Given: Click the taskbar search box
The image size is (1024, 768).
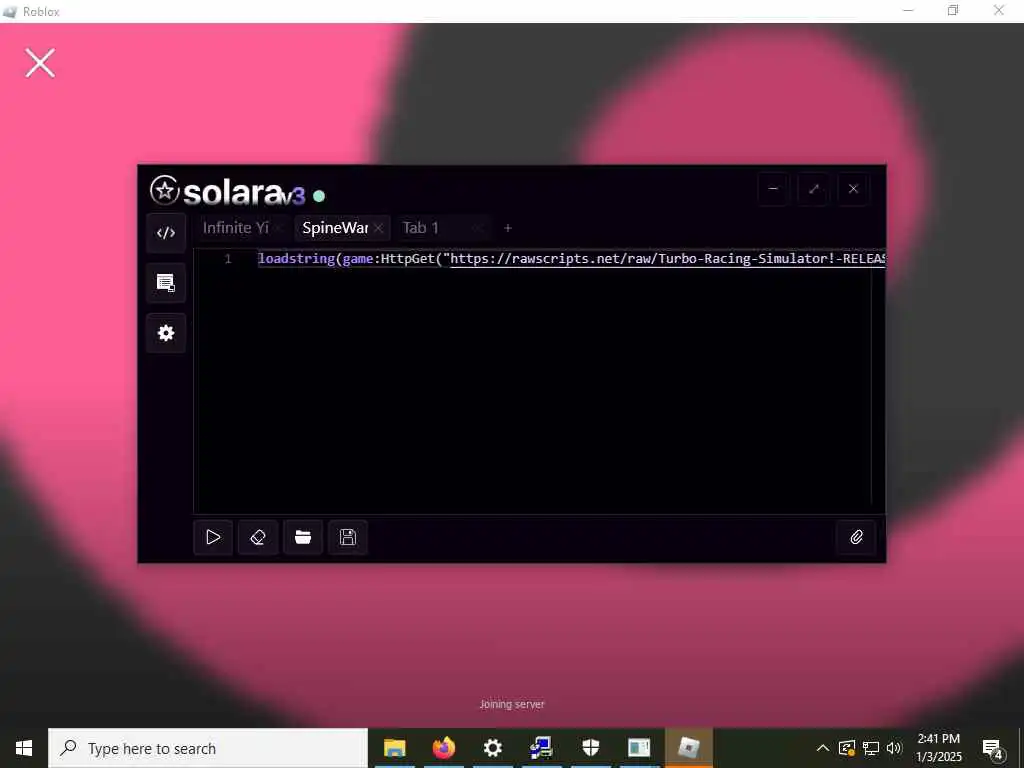Looking at the screenshot, I should (x=208, y=748).
